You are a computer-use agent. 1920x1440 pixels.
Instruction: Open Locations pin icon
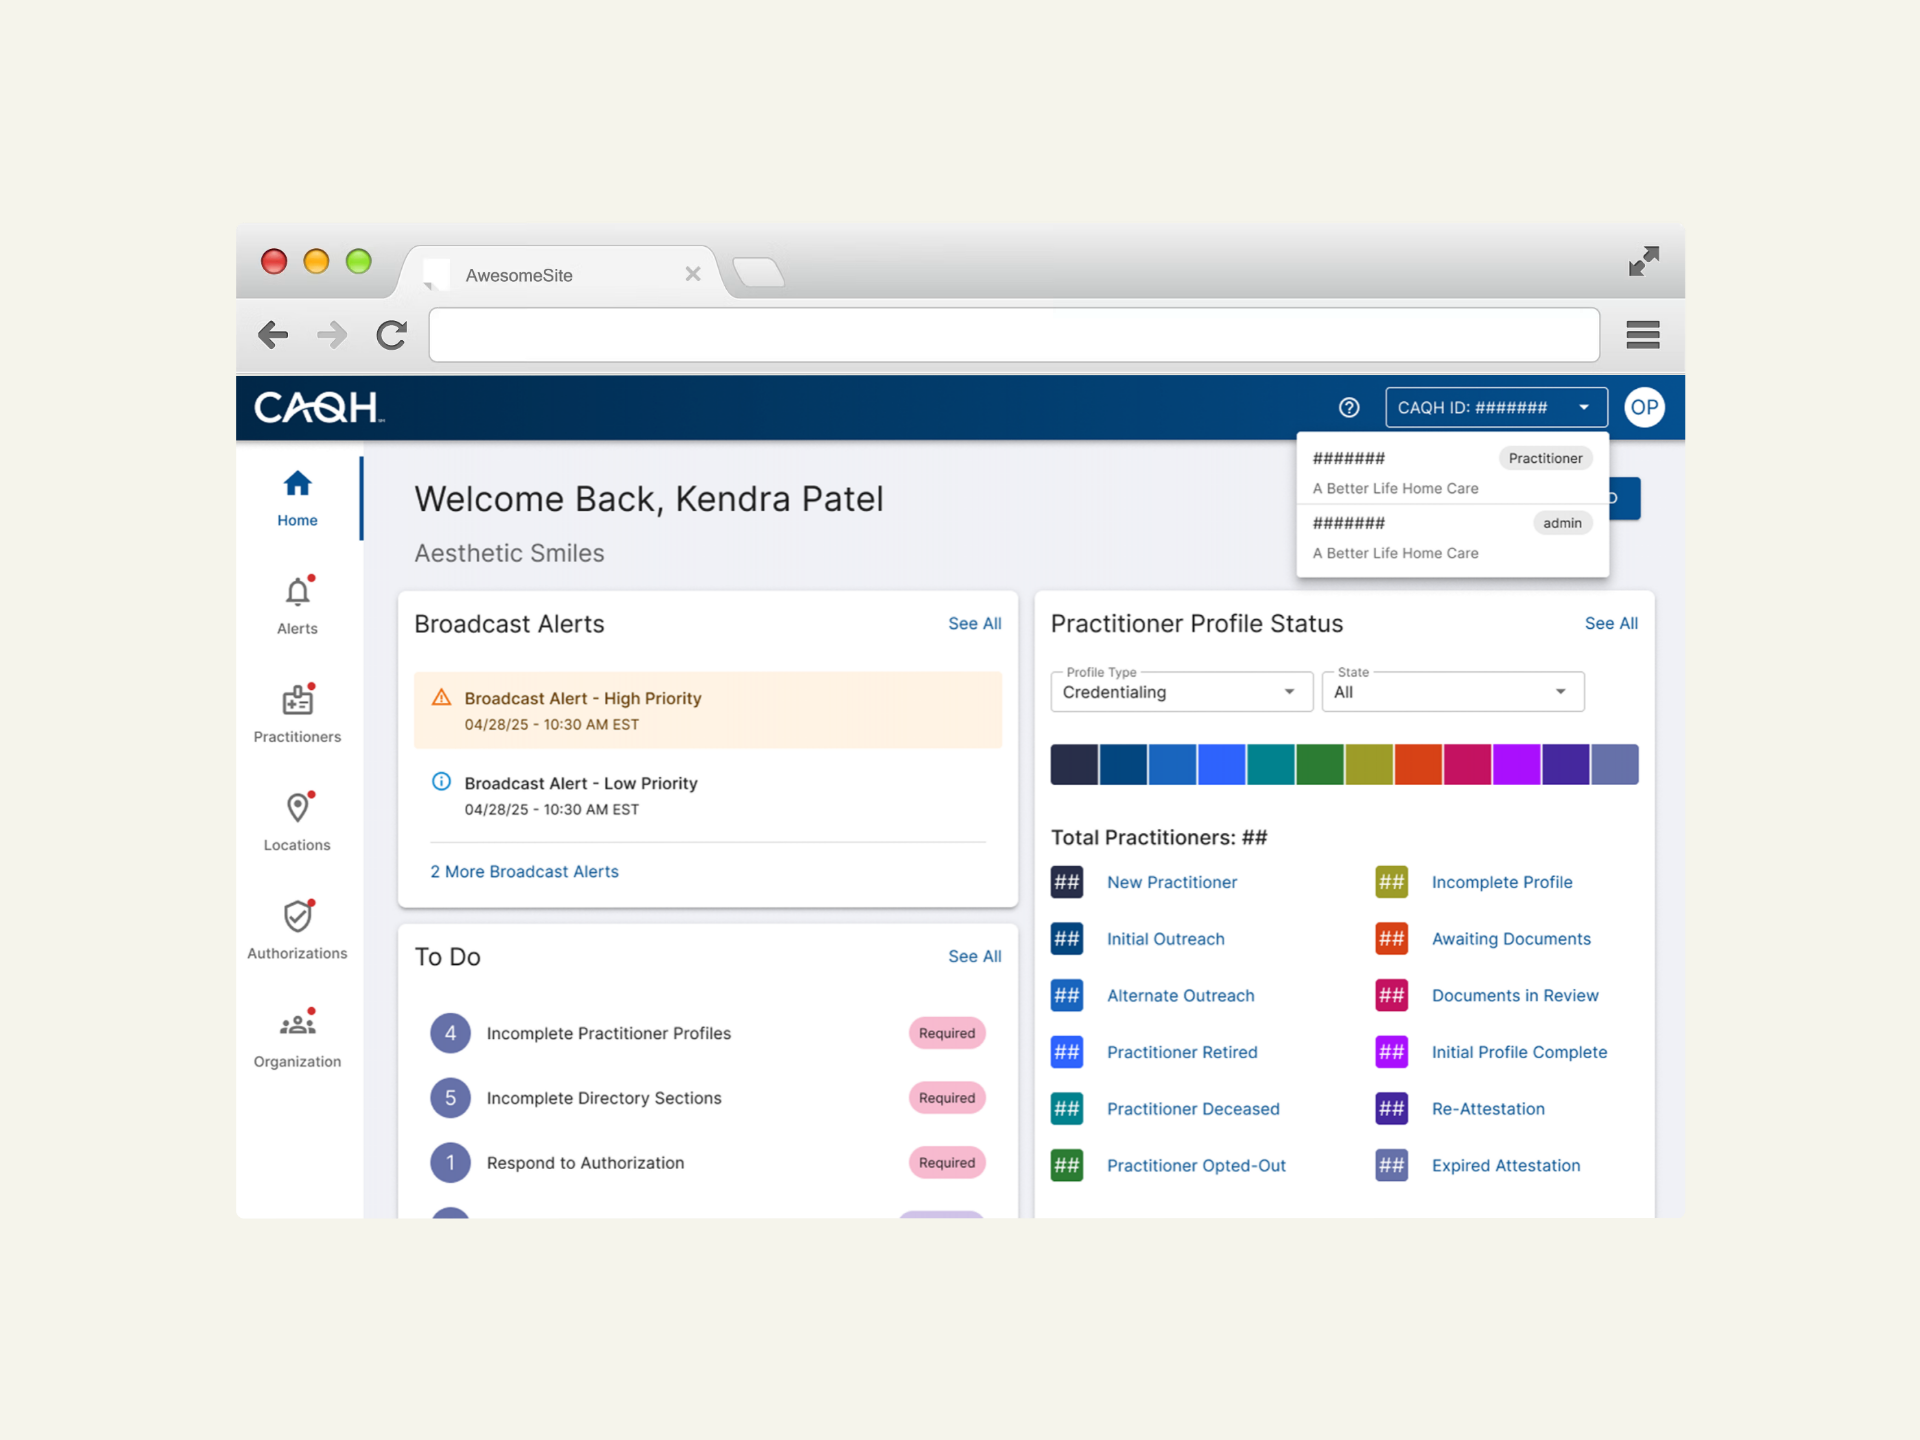point(297,808)
